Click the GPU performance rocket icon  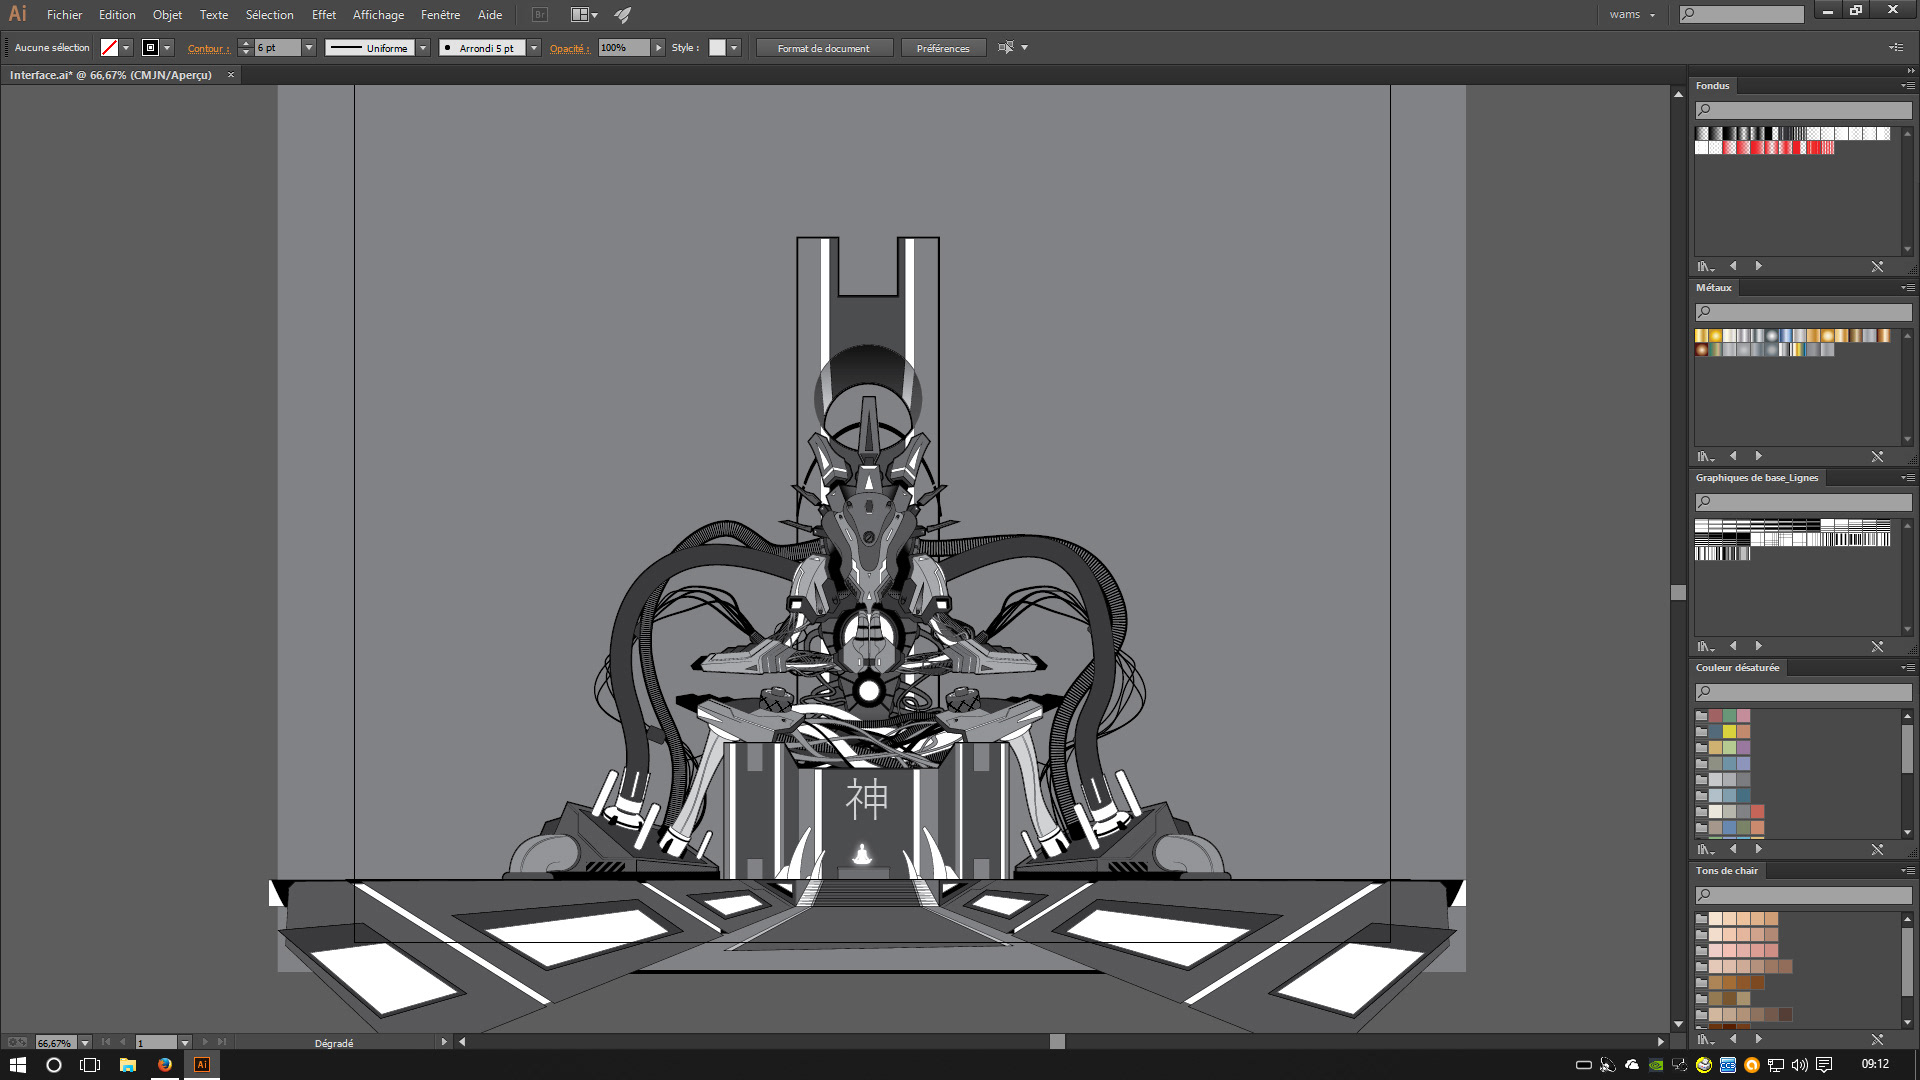[x=623, y=15]
